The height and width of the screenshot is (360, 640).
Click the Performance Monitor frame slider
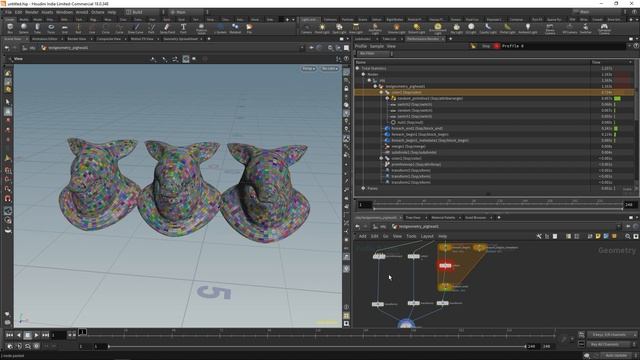[x=498, y=204]
